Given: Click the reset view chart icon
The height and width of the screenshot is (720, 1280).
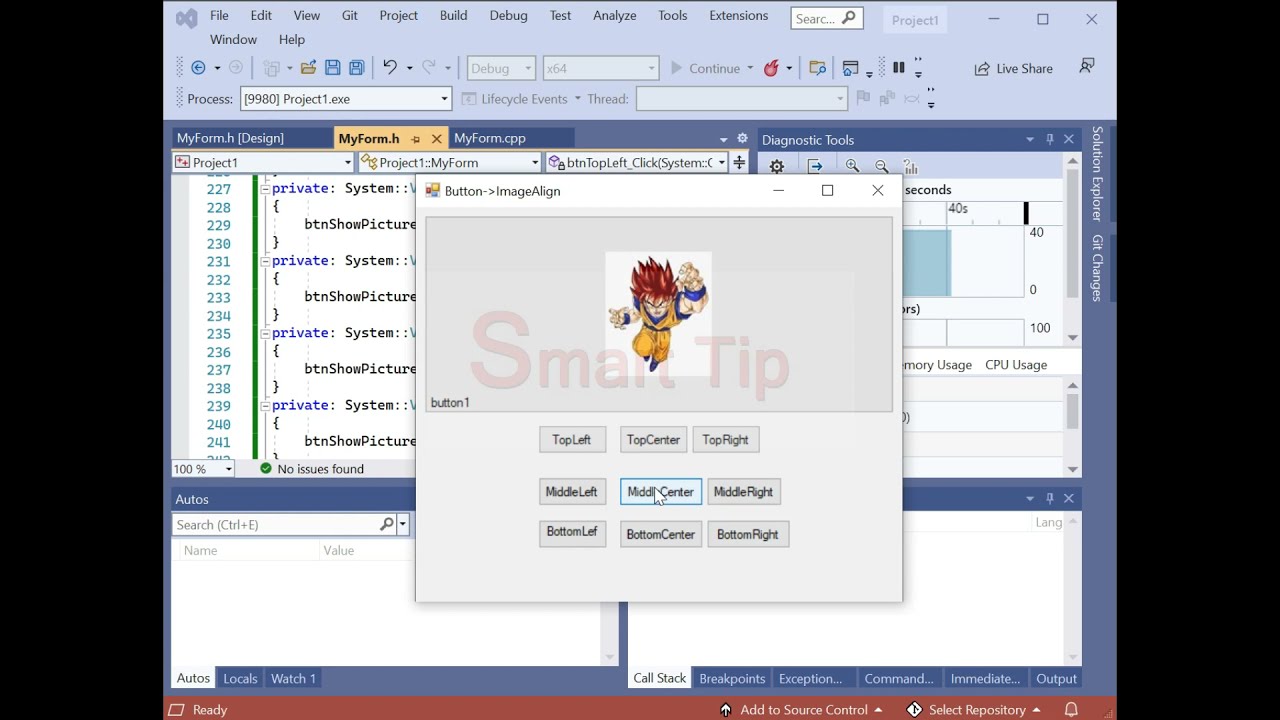Looking at the screenshot, I should [911, 166].
